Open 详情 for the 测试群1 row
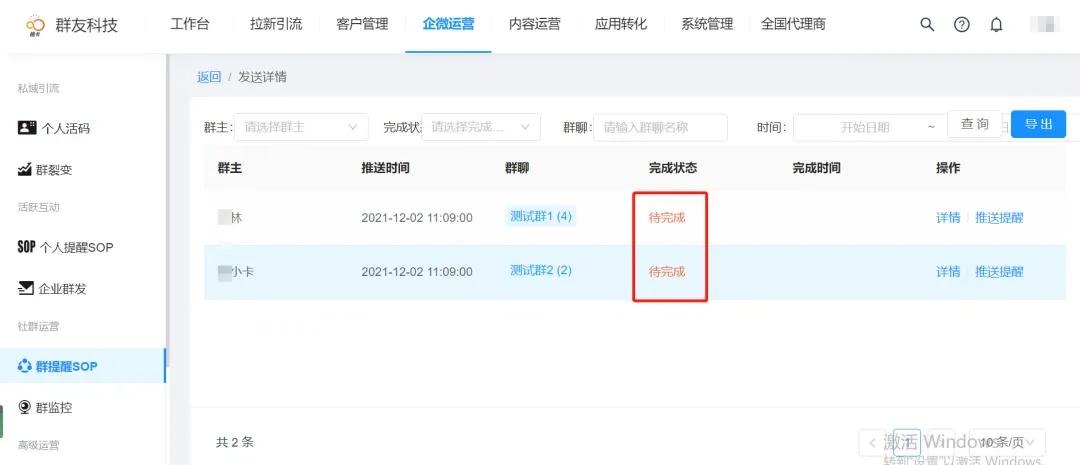The width and height of the screenshot is (1080, 465). tap(948, 218)
